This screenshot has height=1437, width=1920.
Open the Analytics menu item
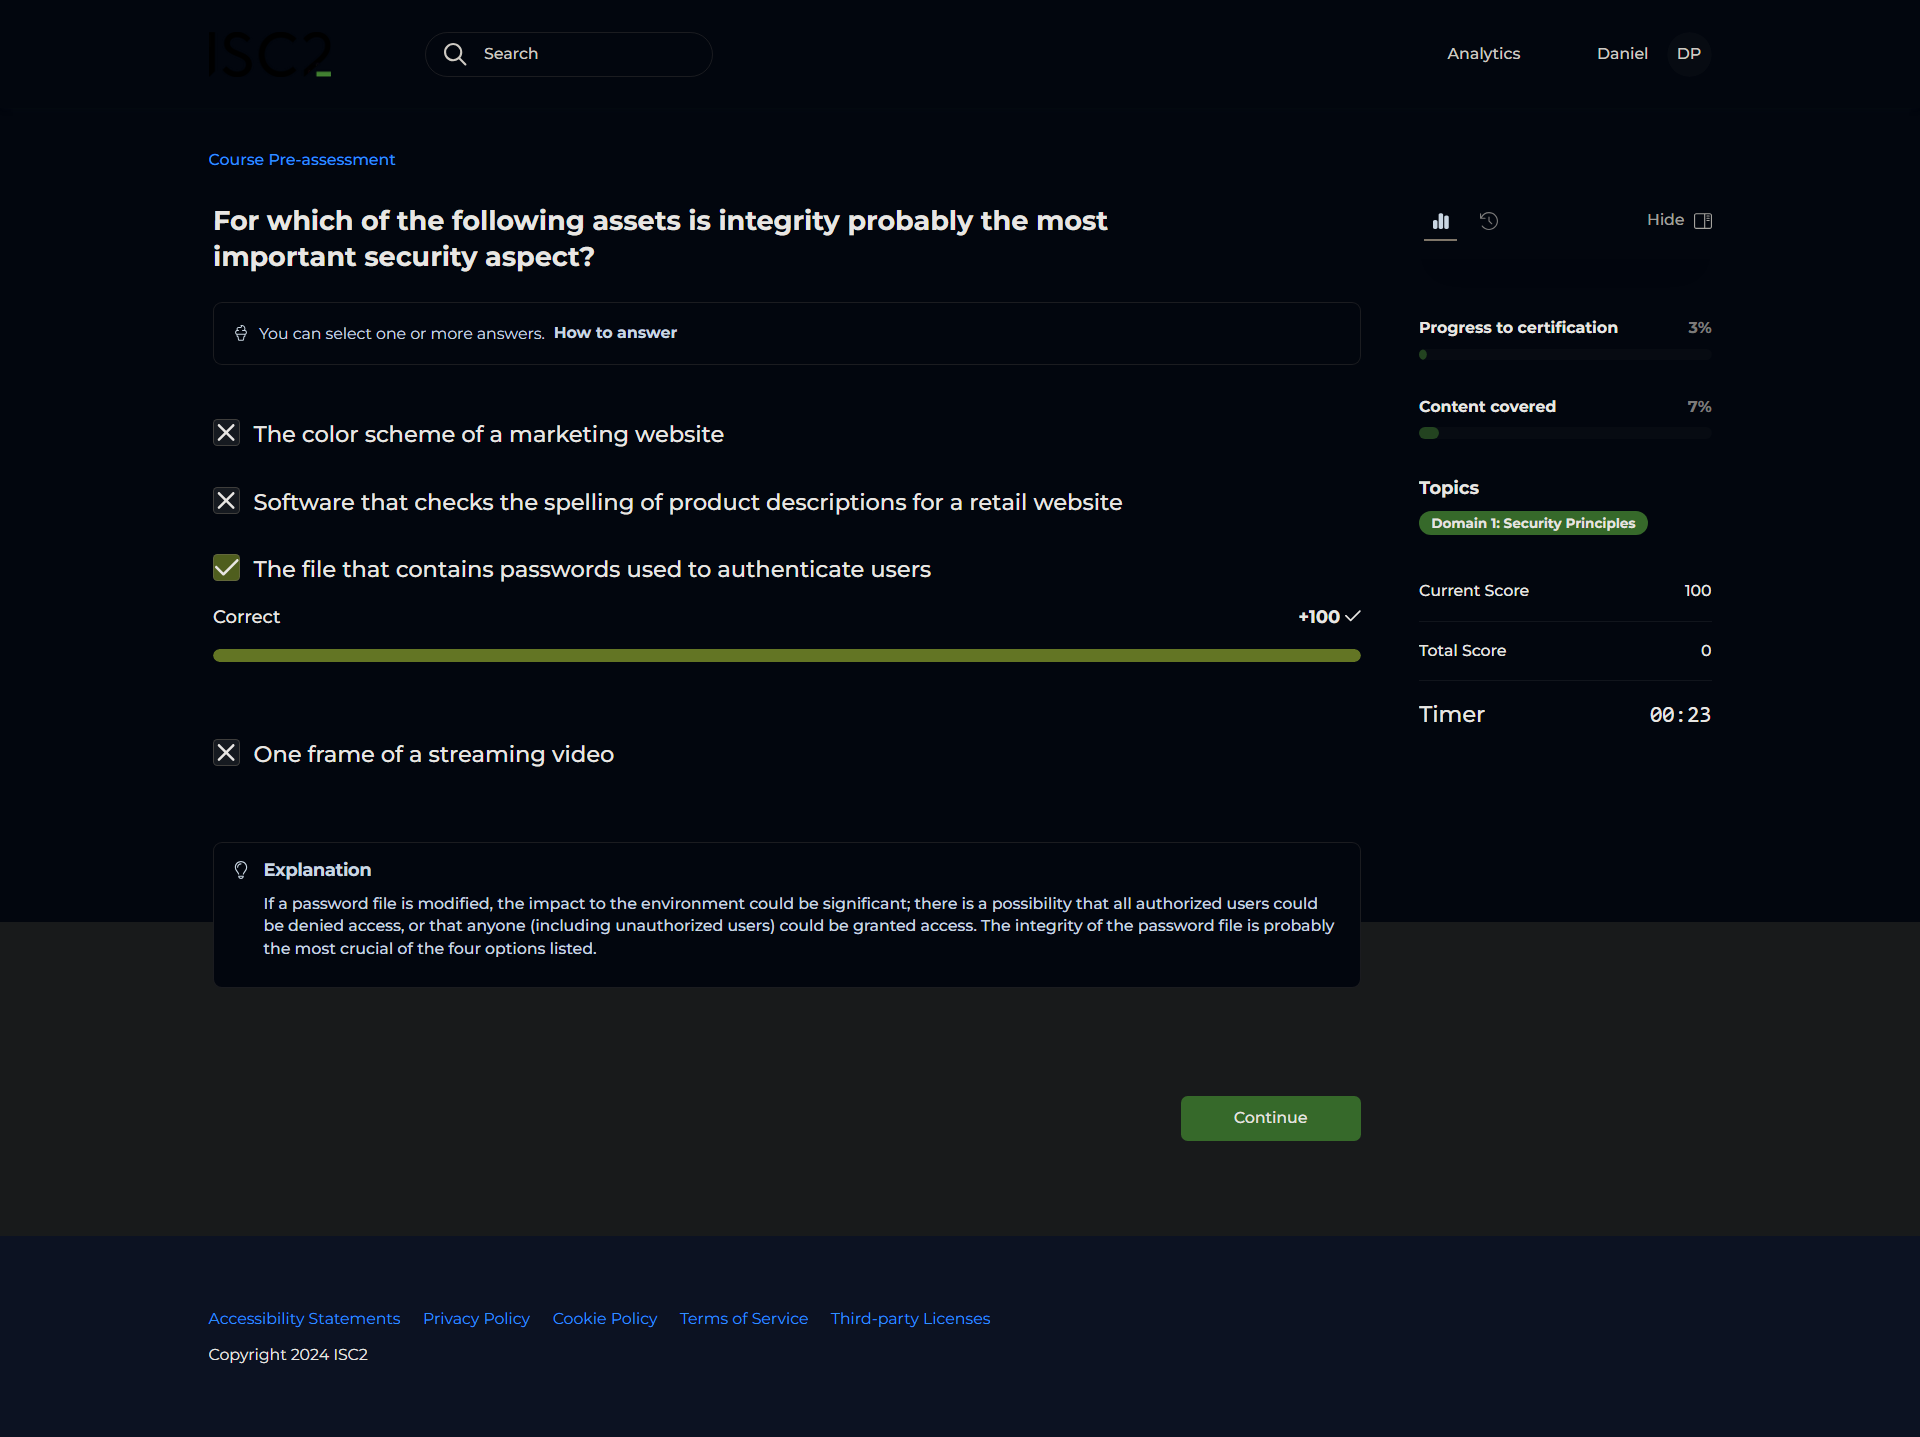1483,54
